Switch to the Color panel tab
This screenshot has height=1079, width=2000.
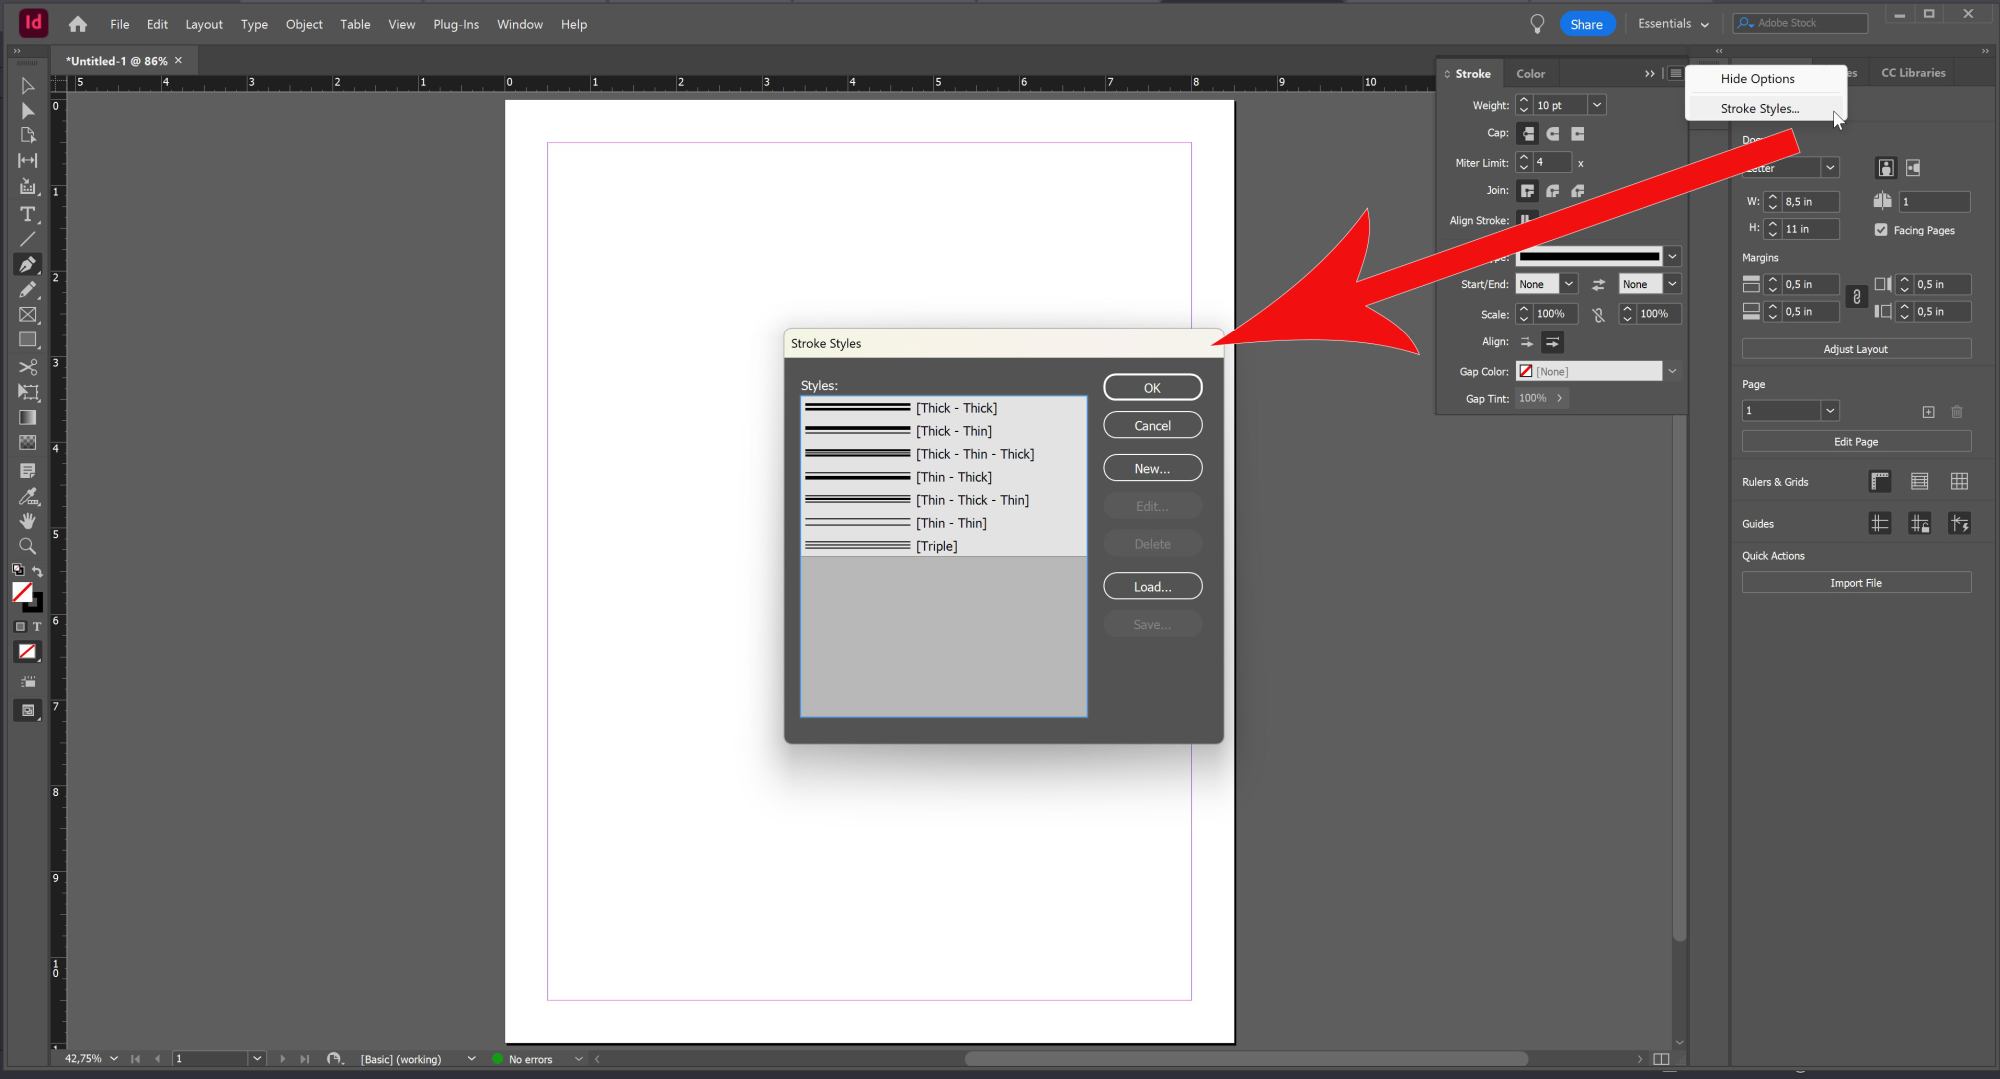[x=1530, y=74]
